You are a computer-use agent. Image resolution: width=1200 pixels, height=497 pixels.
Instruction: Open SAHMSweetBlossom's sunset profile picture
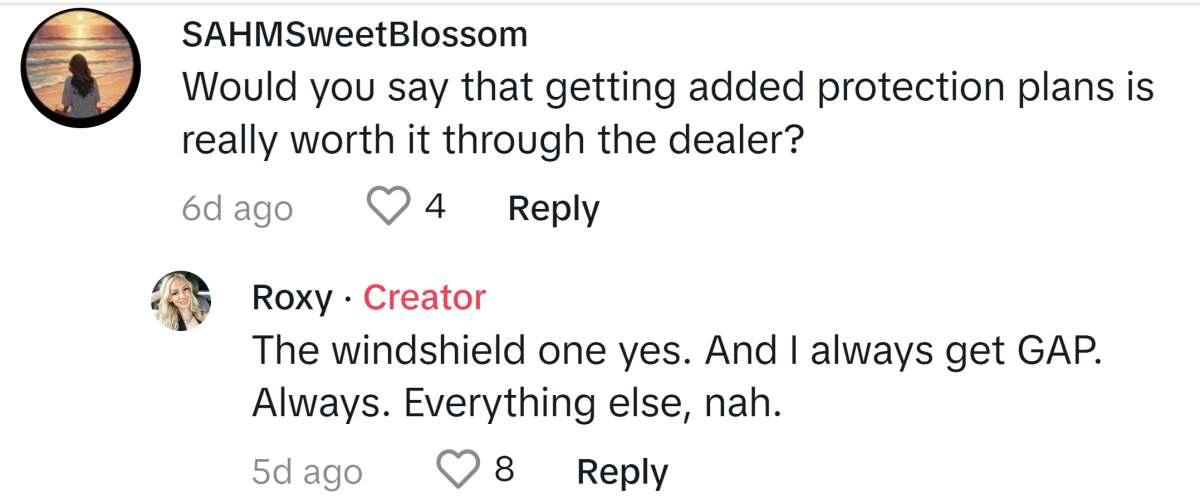coord(81,68)
